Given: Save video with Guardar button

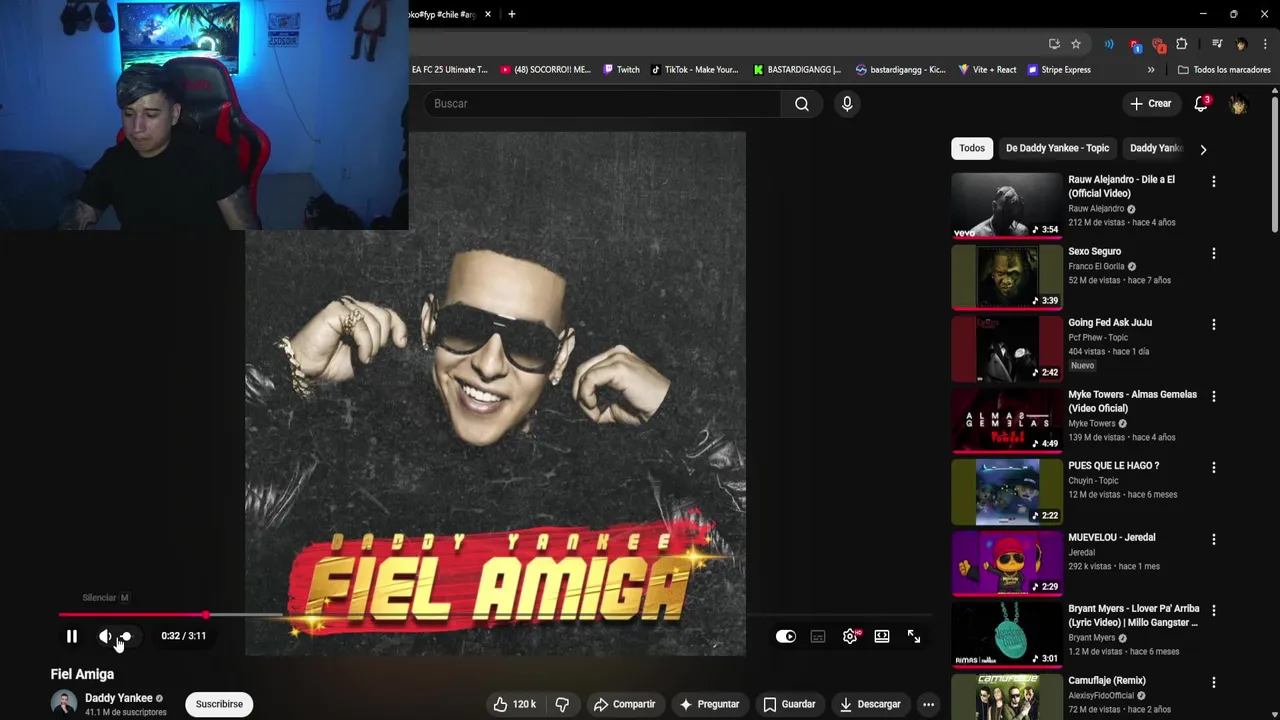Looking at the screenshot, I should (x=789, y=704).
